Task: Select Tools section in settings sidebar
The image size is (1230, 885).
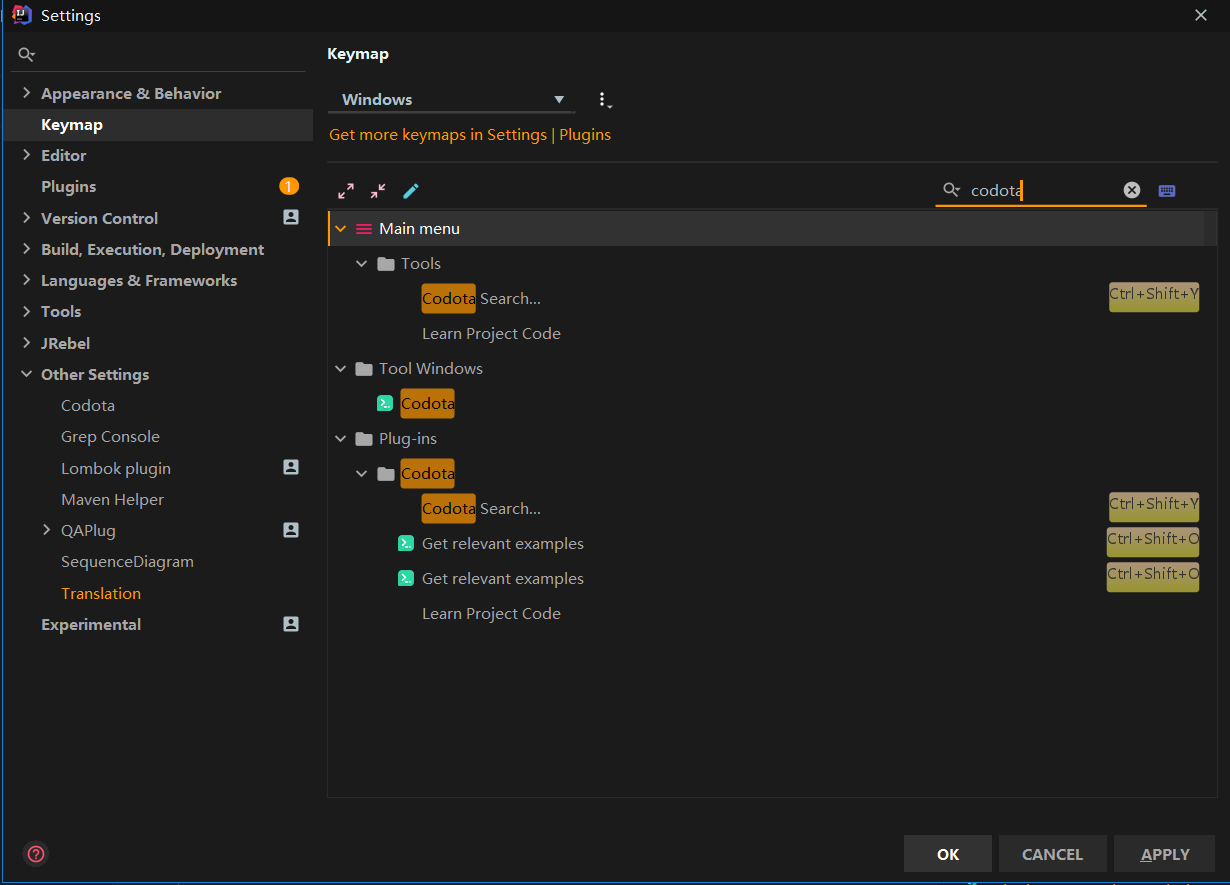Action: pos(61,311)
